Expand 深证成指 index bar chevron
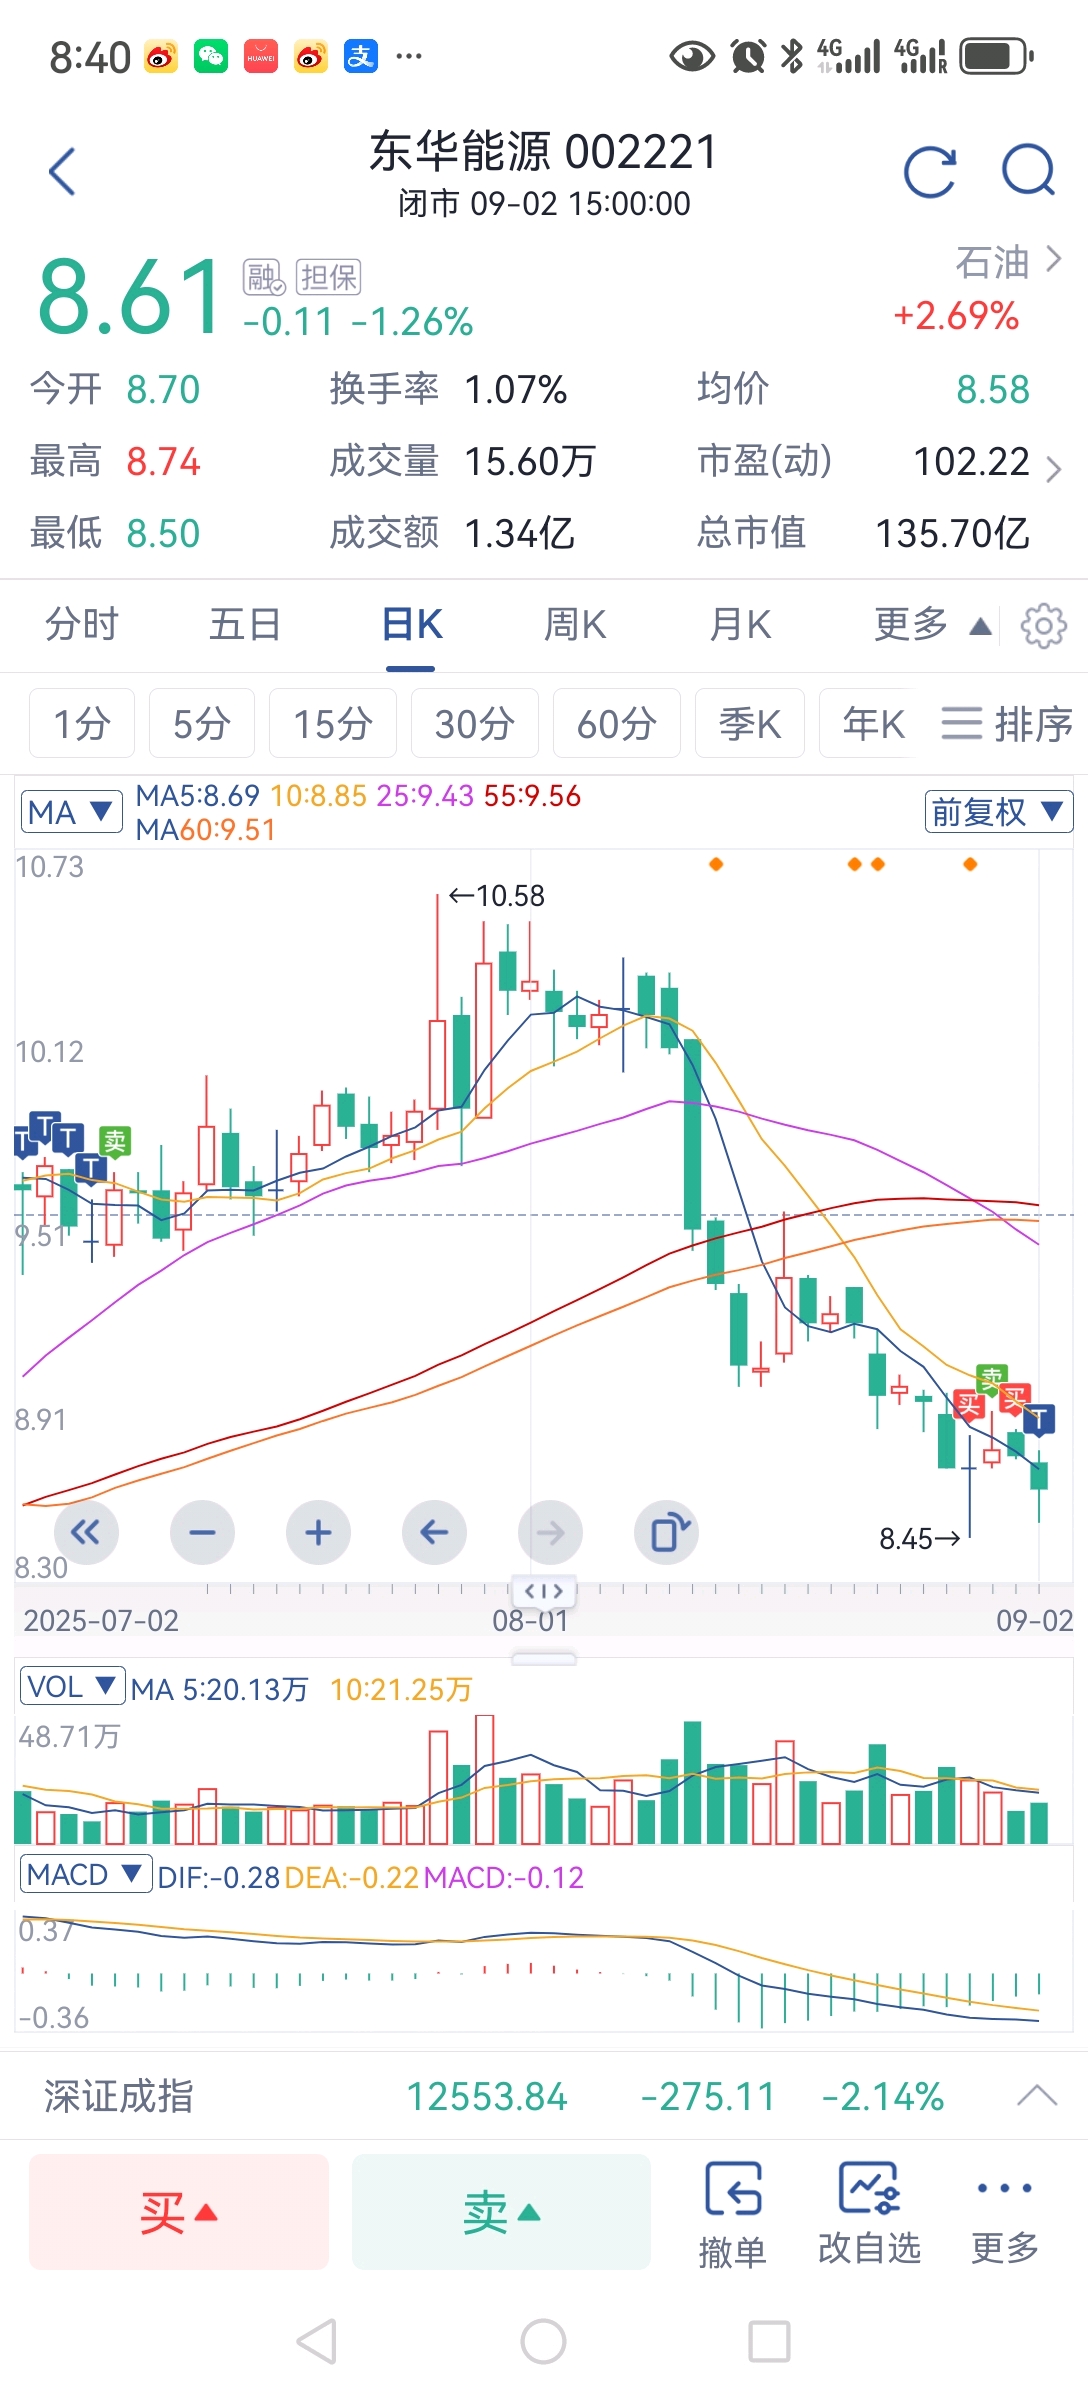Screen dimensions: 1088x2400 coord(1037,2096)
